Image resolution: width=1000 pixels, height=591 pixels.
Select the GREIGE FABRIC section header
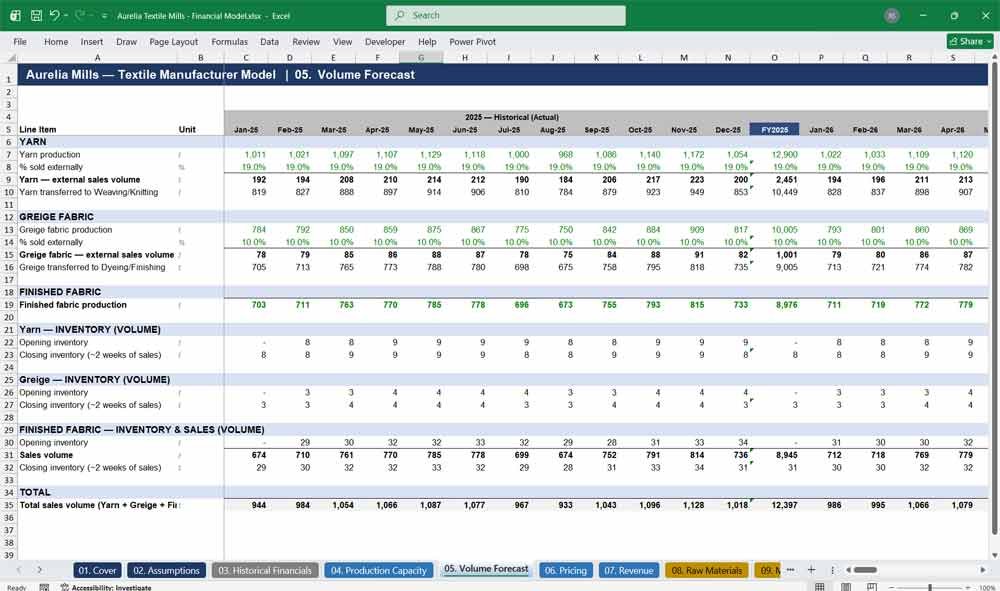pyautogui.click(x=56, y=217)
